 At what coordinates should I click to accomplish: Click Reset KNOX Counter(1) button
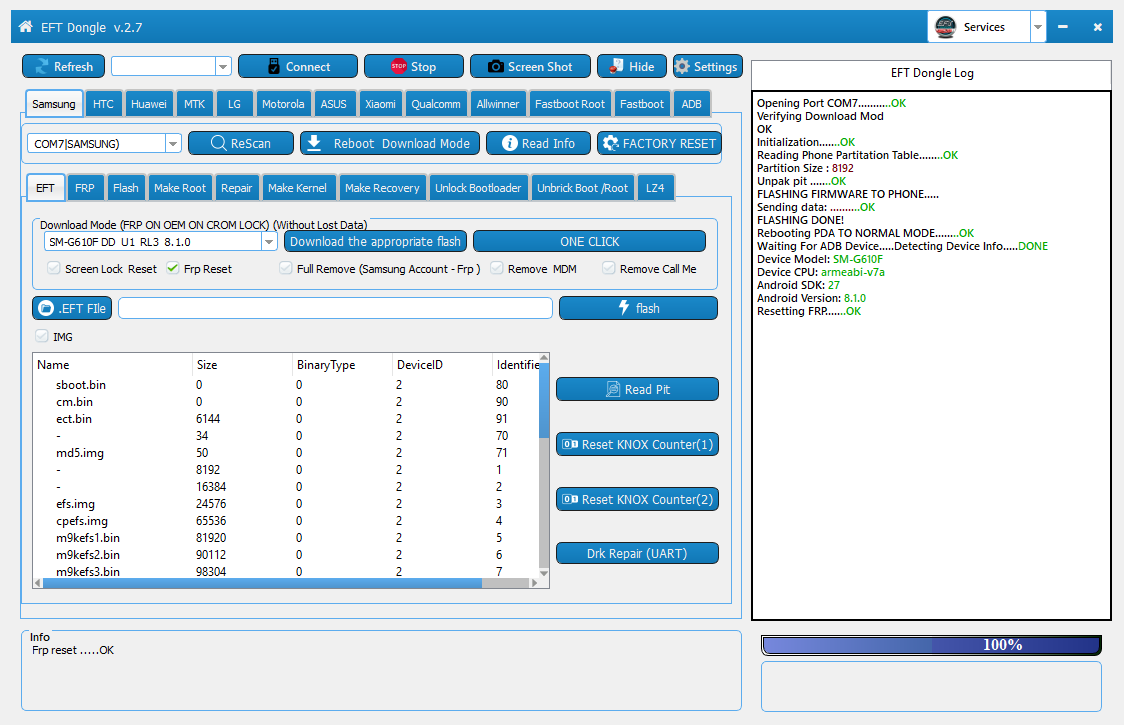click(x=637, y=444)
